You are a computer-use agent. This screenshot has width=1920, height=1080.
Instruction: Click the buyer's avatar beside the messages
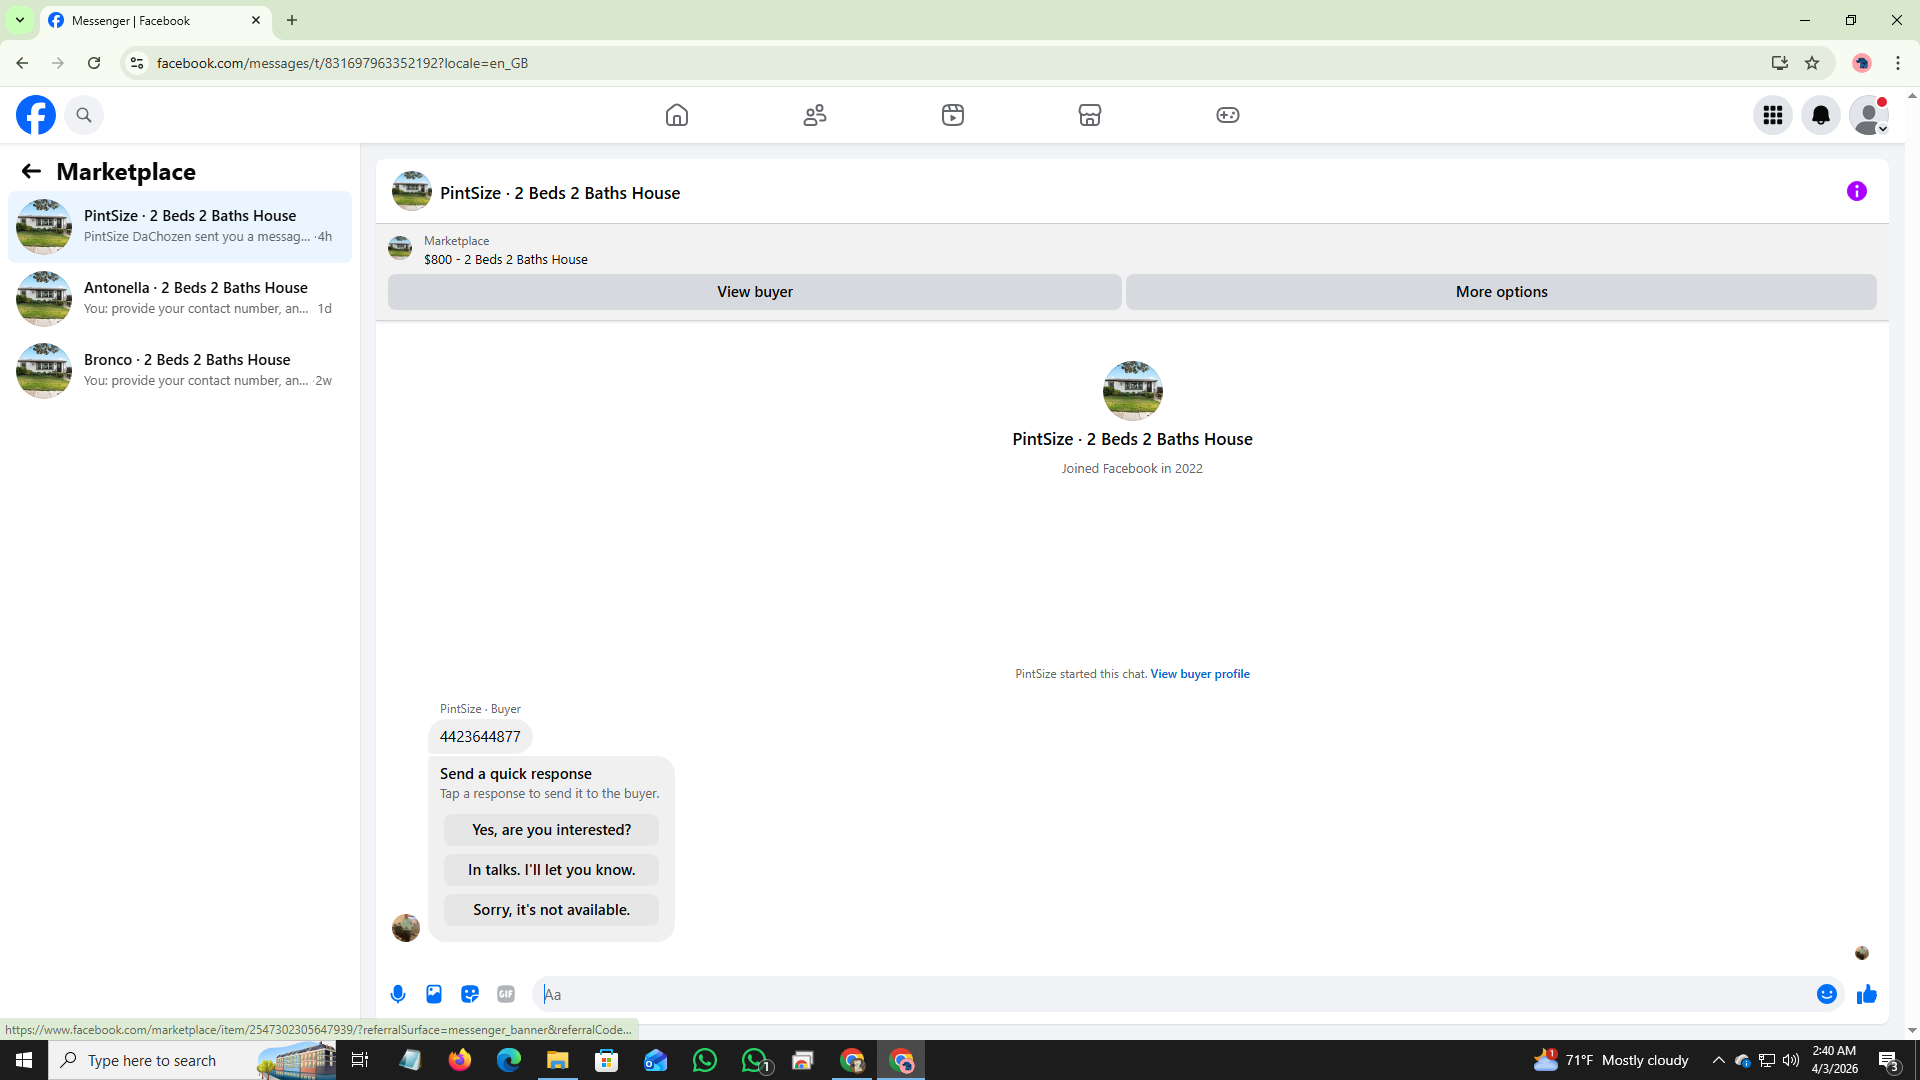point(406,928)
